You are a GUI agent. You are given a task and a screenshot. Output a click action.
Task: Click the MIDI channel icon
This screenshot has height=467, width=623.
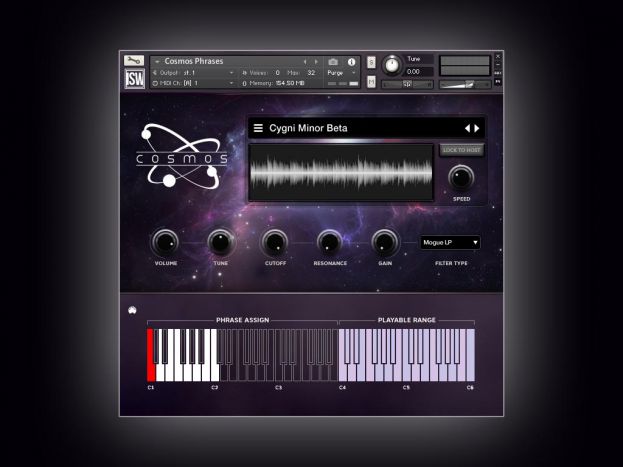click(155, 83)
